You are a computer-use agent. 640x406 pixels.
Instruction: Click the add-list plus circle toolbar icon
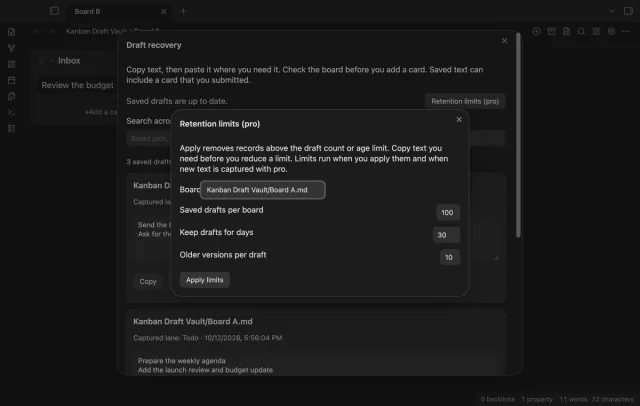(536, 31)
